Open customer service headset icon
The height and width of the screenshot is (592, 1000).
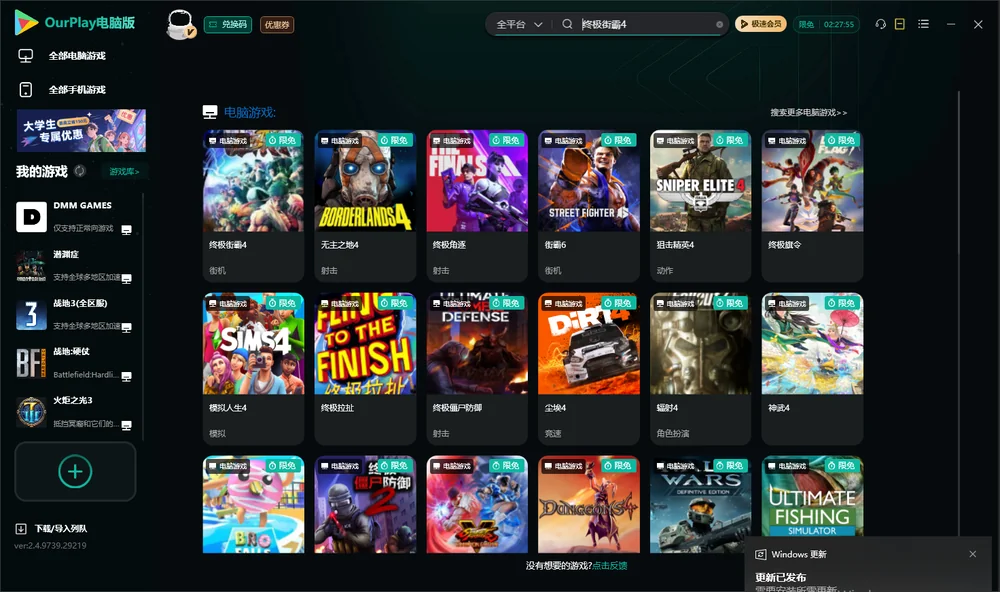(880, 24)
